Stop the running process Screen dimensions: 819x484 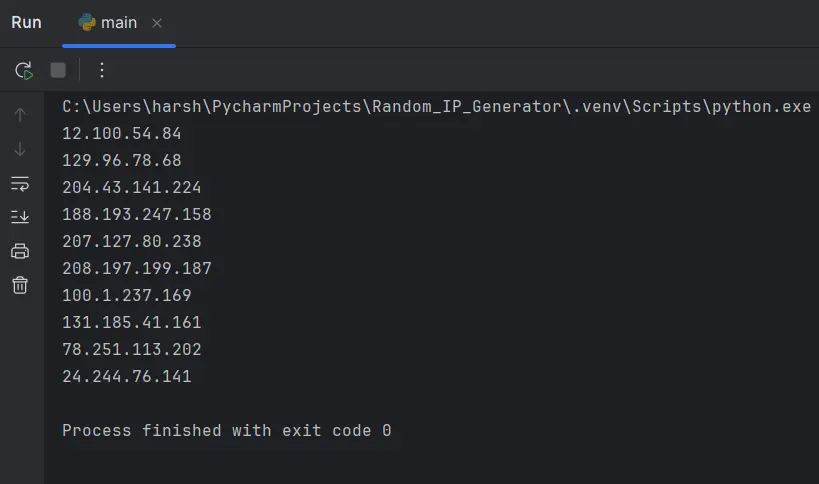point(58,70)
